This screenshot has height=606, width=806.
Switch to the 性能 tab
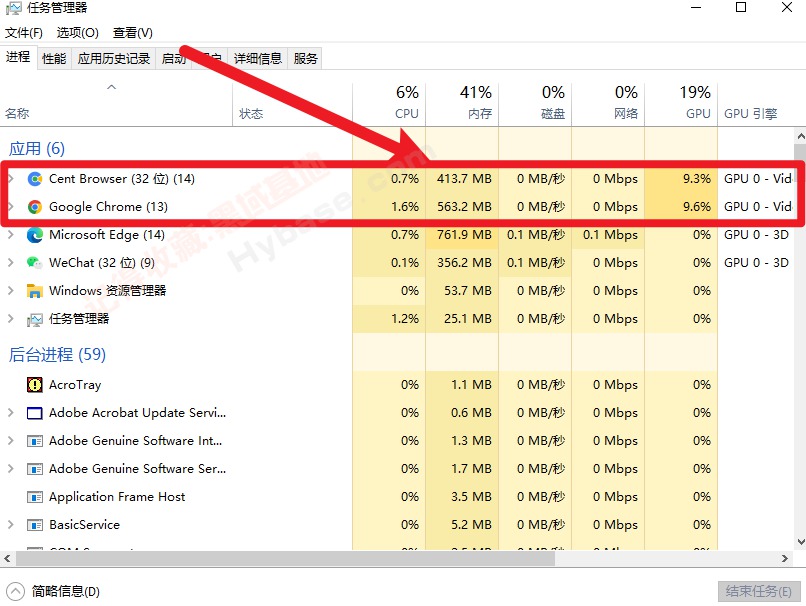tap(54, 59)
